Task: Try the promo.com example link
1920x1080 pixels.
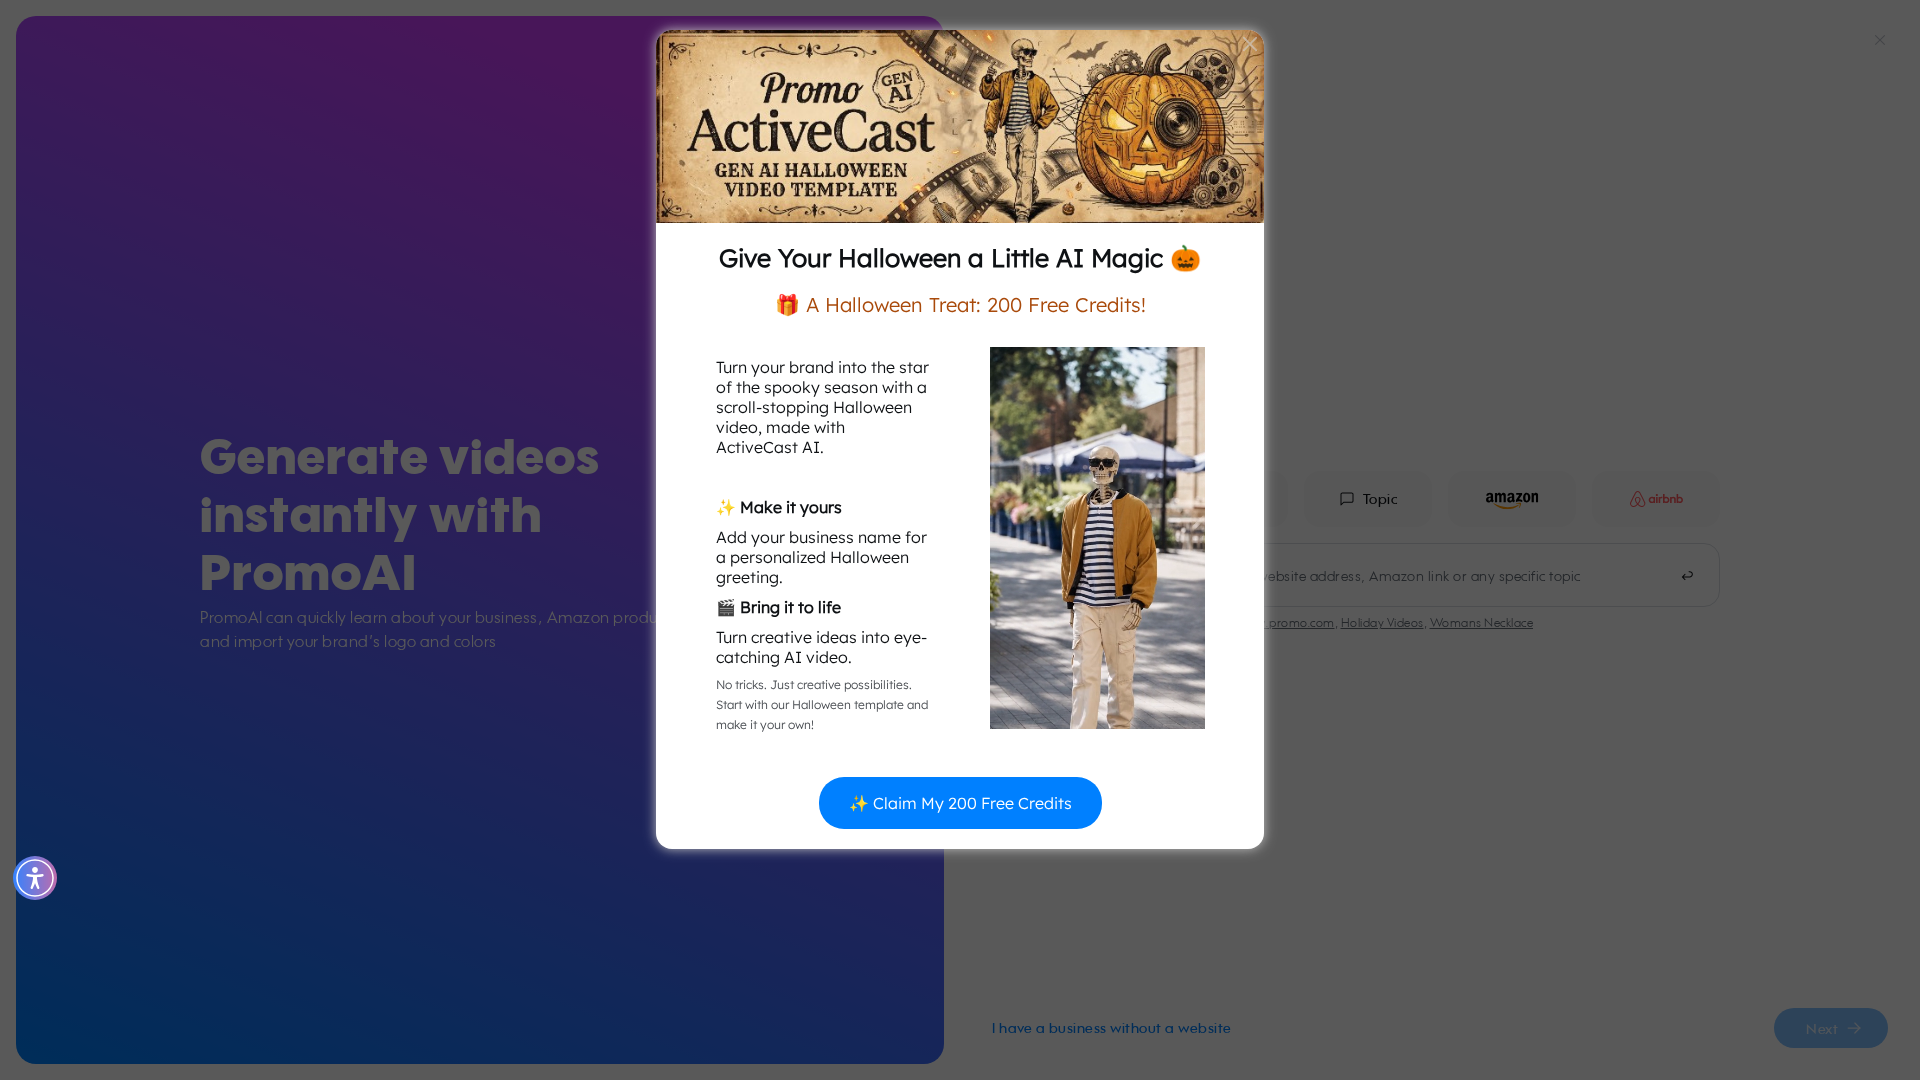Action: point(1300,623)
